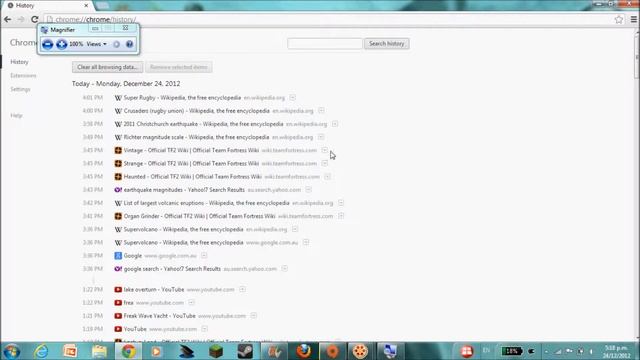Open the Google history entry
640x360 pixels.
133,256
